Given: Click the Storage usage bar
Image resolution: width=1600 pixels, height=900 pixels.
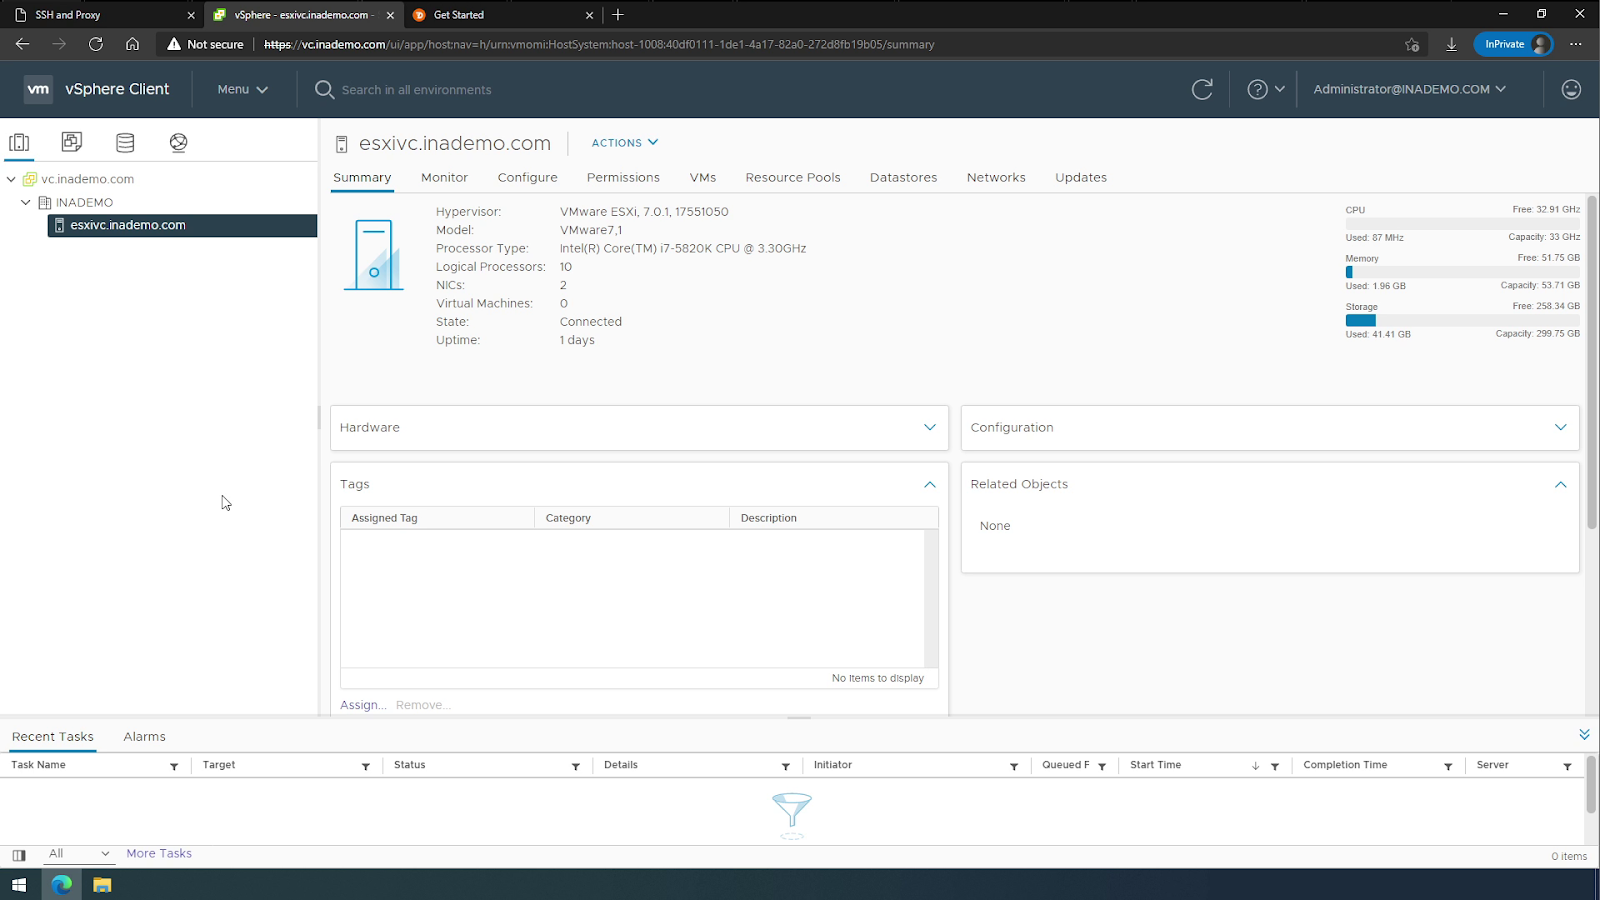Looking at the screenshot, I should click(x=1462, y=320).
